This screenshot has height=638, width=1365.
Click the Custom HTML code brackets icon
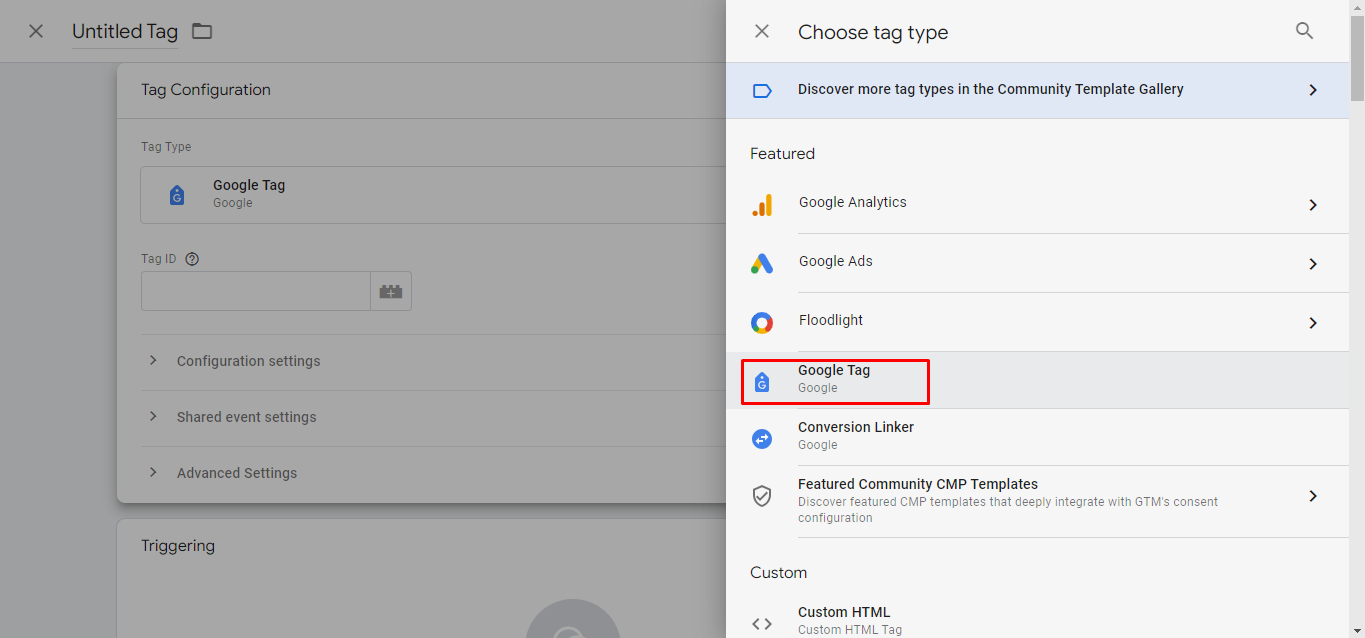(x=762, y=624)
